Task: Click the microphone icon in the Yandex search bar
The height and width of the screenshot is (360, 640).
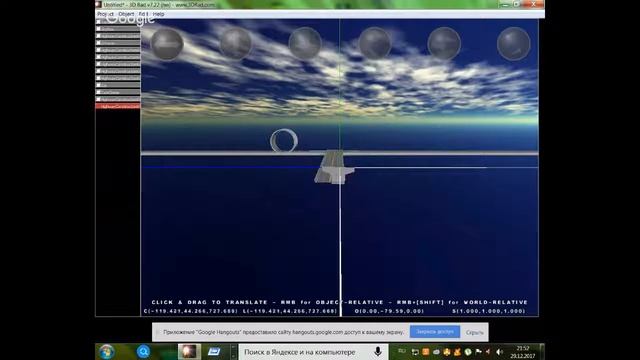Action: (378, 352)
